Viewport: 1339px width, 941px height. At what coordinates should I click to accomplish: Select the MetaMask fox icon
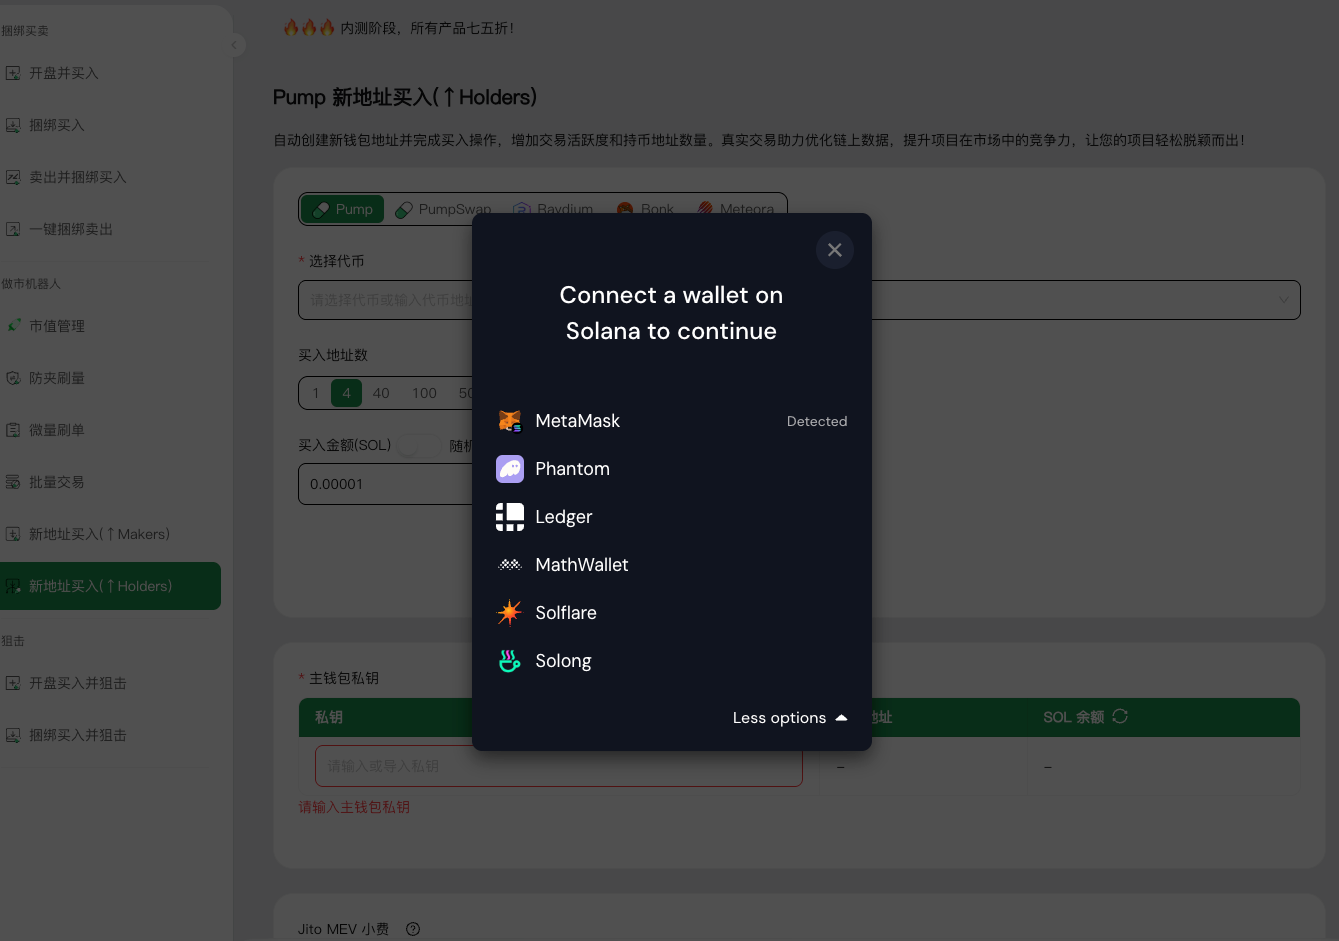tap(510, 421)
